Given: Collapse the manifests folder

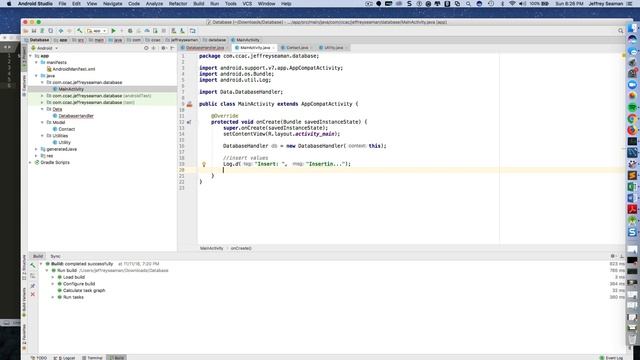Looking at the screenshot, I should click(36, 62).
